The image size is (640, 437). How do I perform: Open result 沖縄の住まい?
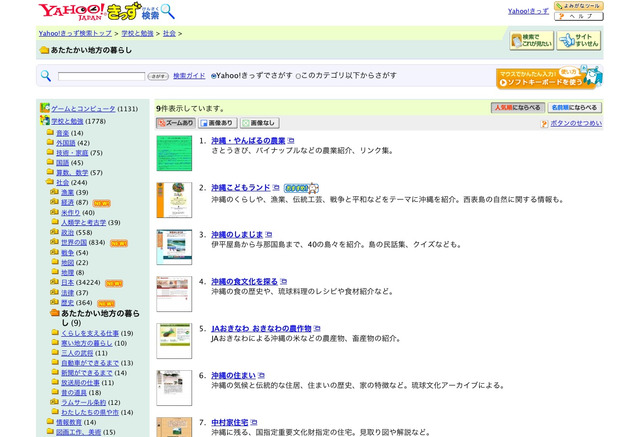(x=233, y=375)
